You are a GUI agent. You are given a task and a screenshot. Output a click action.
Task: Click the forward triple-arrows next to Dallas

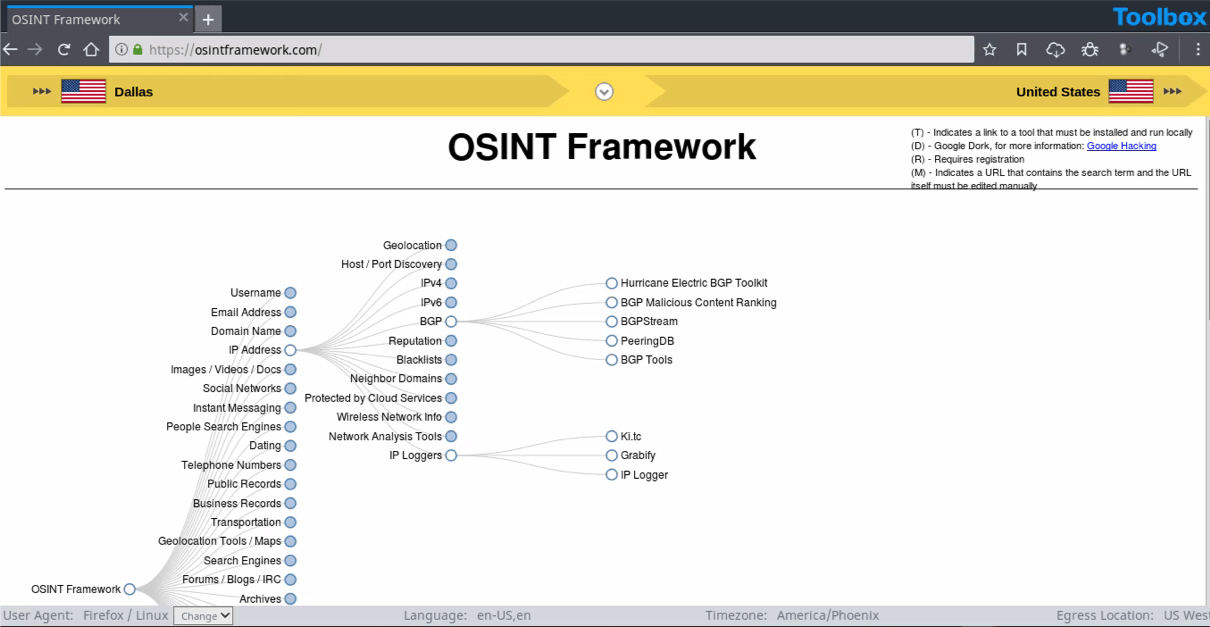coord(41,91)
